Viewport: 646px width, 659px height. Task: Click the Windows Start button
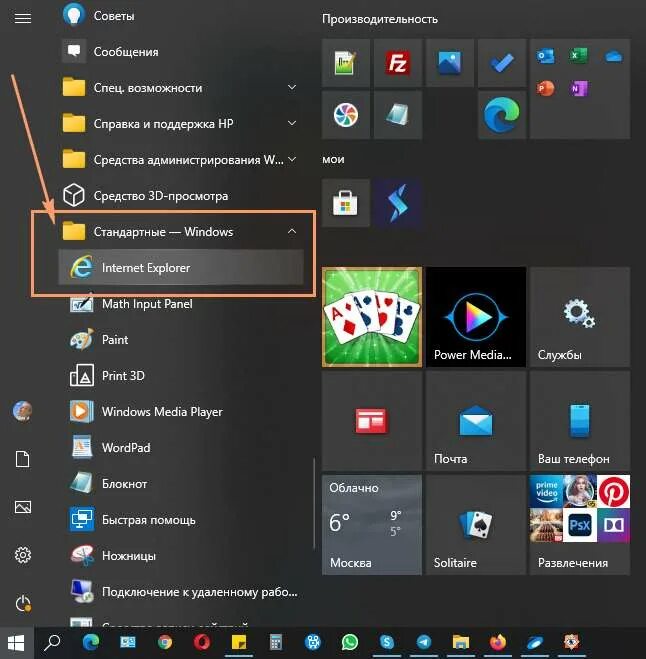(x=16, y=643)
